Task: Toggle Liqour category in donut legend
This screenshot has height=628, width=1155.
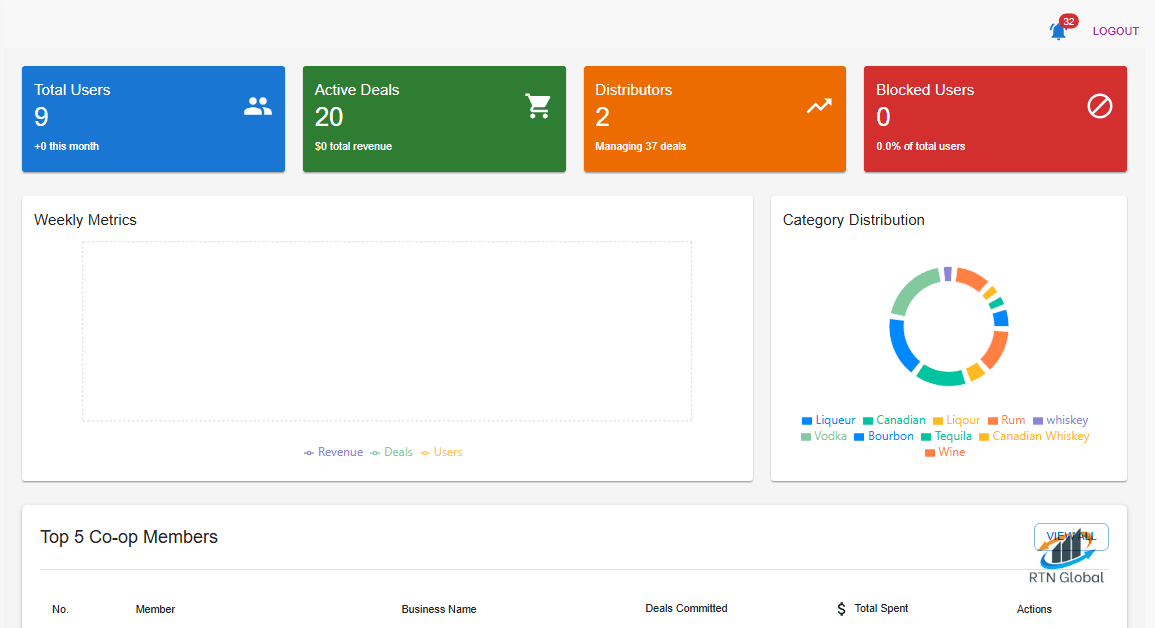Action: tap(957, 420)
